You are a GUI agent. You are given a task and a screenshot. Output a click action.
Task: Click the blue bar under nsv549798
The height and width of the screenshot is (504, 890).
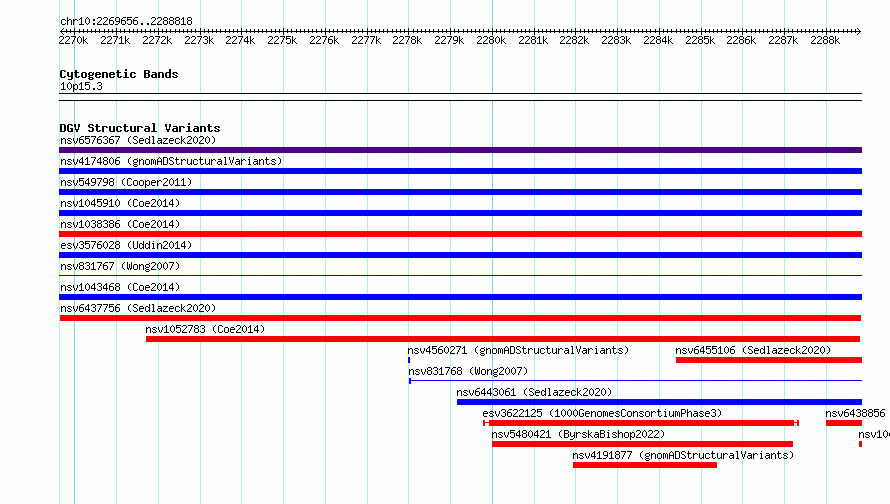460,192
